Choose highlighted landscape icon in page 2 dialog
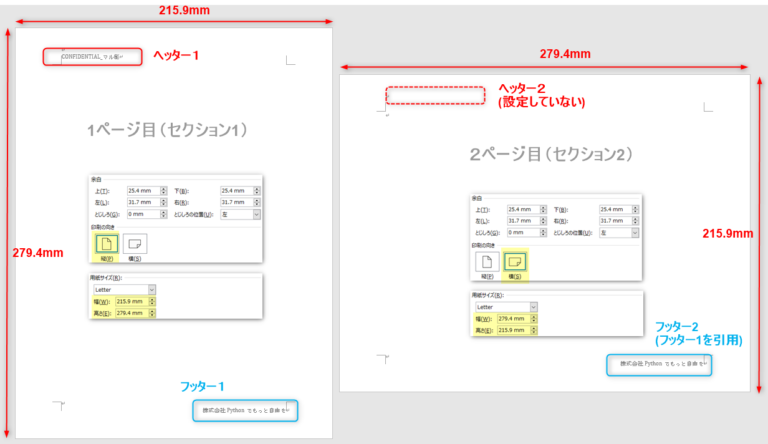 click(517, 262)
